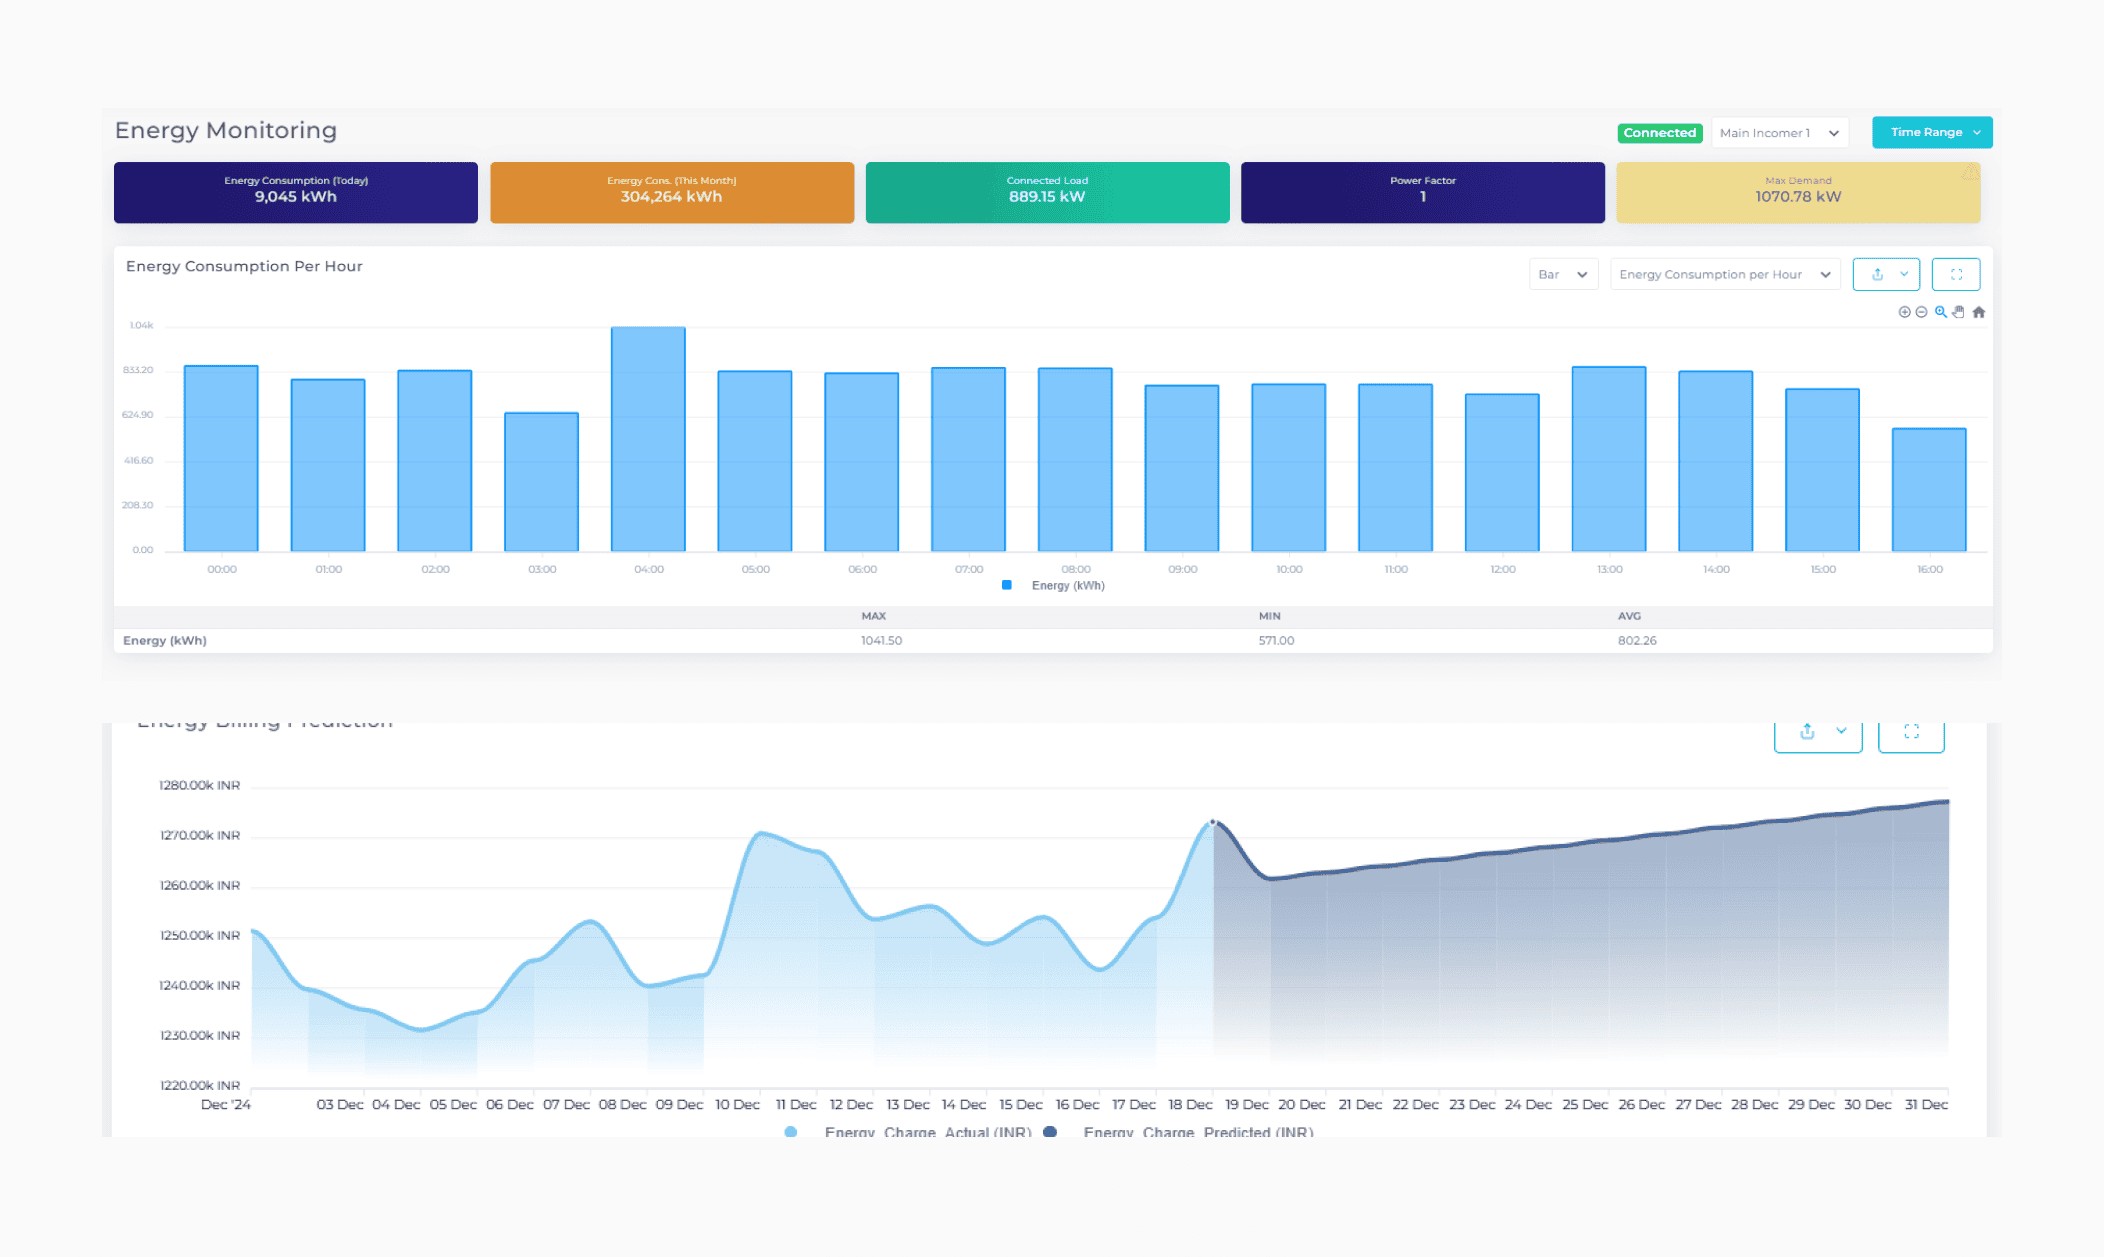Image resolution: width=2104 pixels, height=1257 pixels.
Task: Open Energy Consumption per Hour dropdown
Action: click(1724, 274)
